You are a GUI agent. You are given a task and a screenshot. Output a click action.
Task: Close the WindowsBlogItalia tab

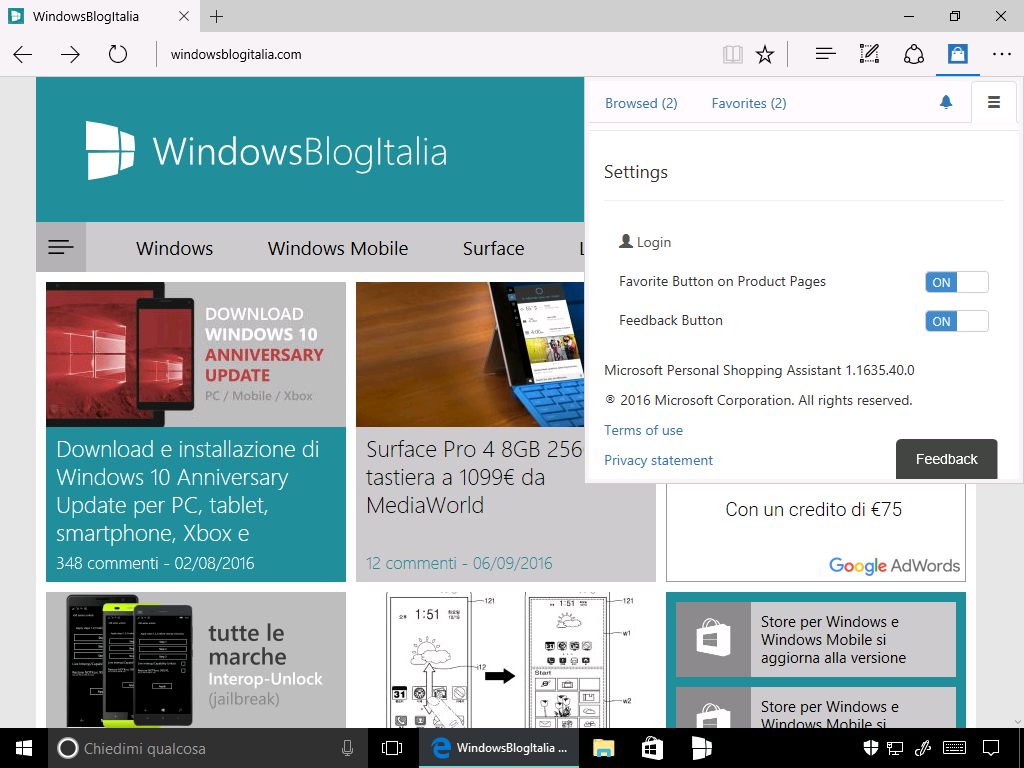[x=184, y=16]
